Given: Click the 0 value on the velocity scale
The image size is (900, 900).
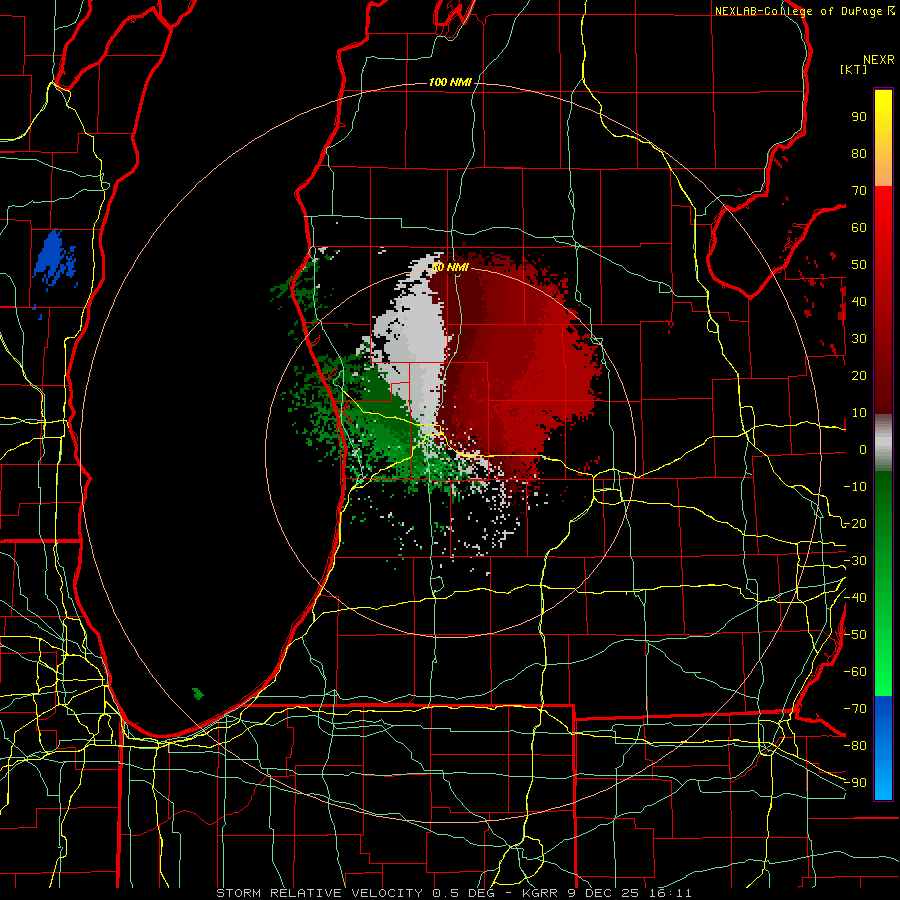Looking at the screenshot, I should 863,449.
